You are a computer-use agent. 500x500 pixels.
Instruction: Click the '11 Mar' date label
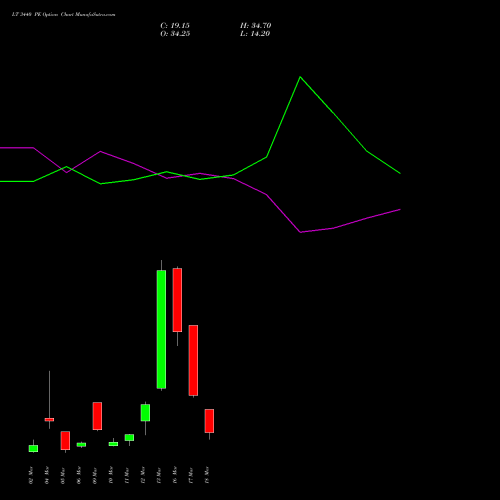coord(127,475)
